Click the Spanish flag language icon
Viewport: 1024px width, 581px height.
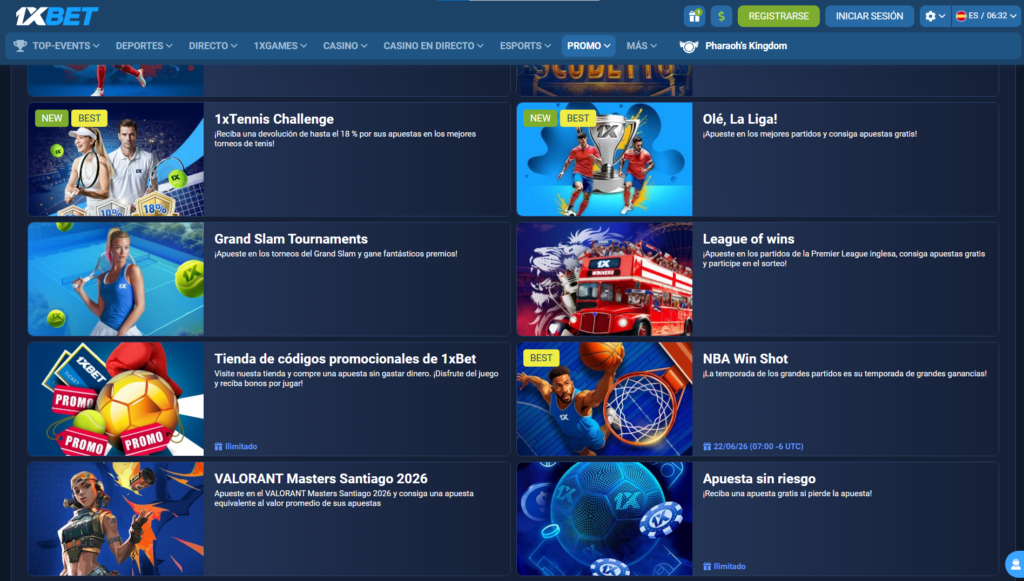[x=961, y=16]
